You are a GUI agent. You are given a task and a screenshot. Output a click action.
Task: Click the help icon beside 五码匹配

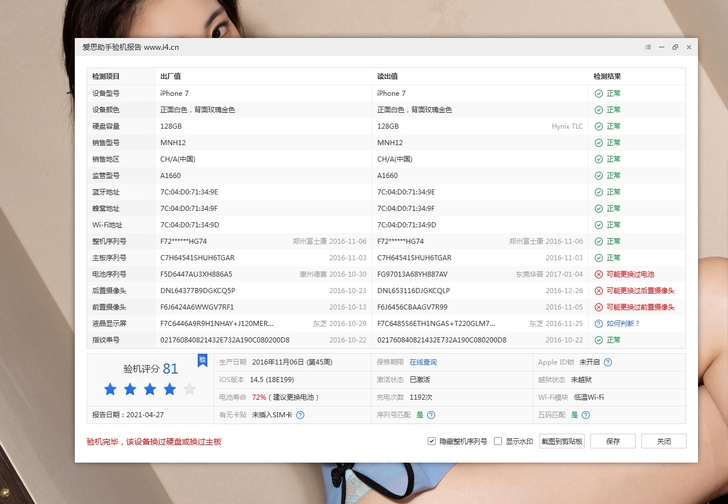586,415
